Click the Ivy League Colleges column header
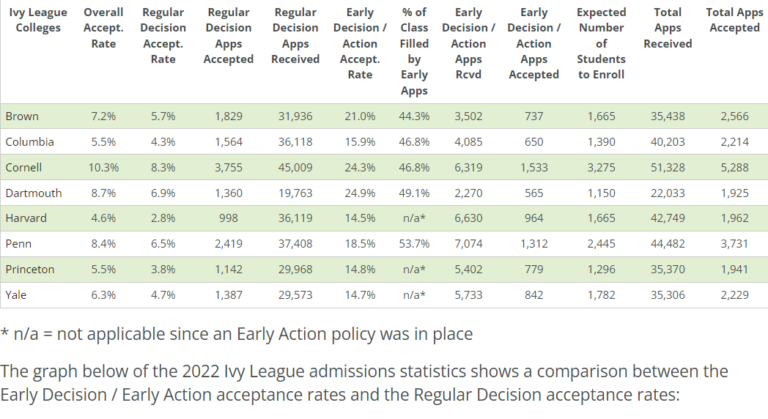 click(x=38, y=20)
